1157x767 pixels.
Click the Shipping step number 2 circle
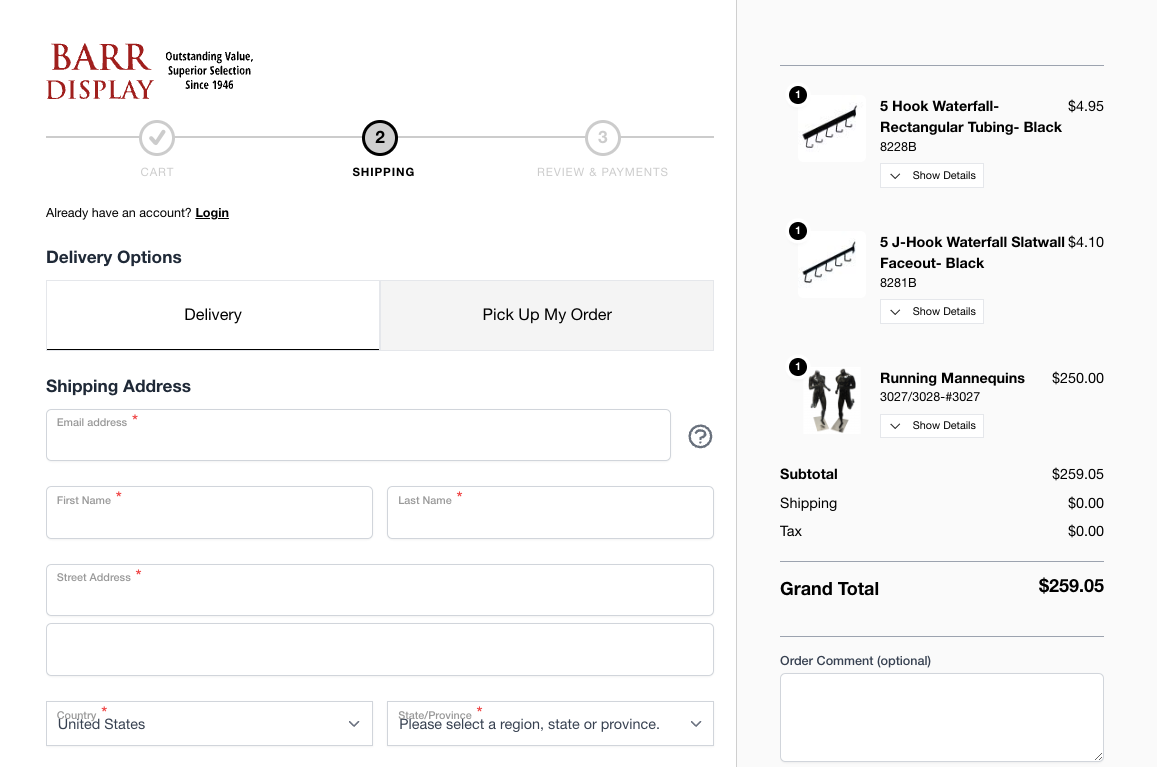pyautogui.click(x=380, y=138)
